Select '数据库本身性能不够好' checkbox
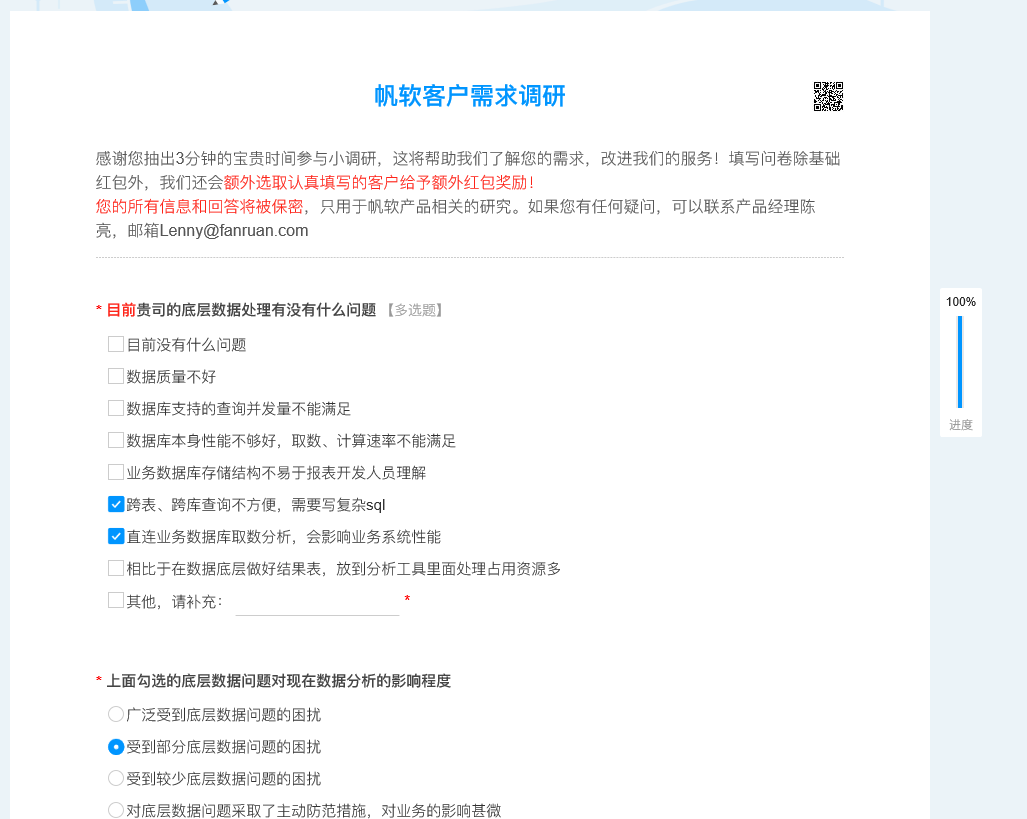Screen dimensions: 1027x819 (116, 440)
